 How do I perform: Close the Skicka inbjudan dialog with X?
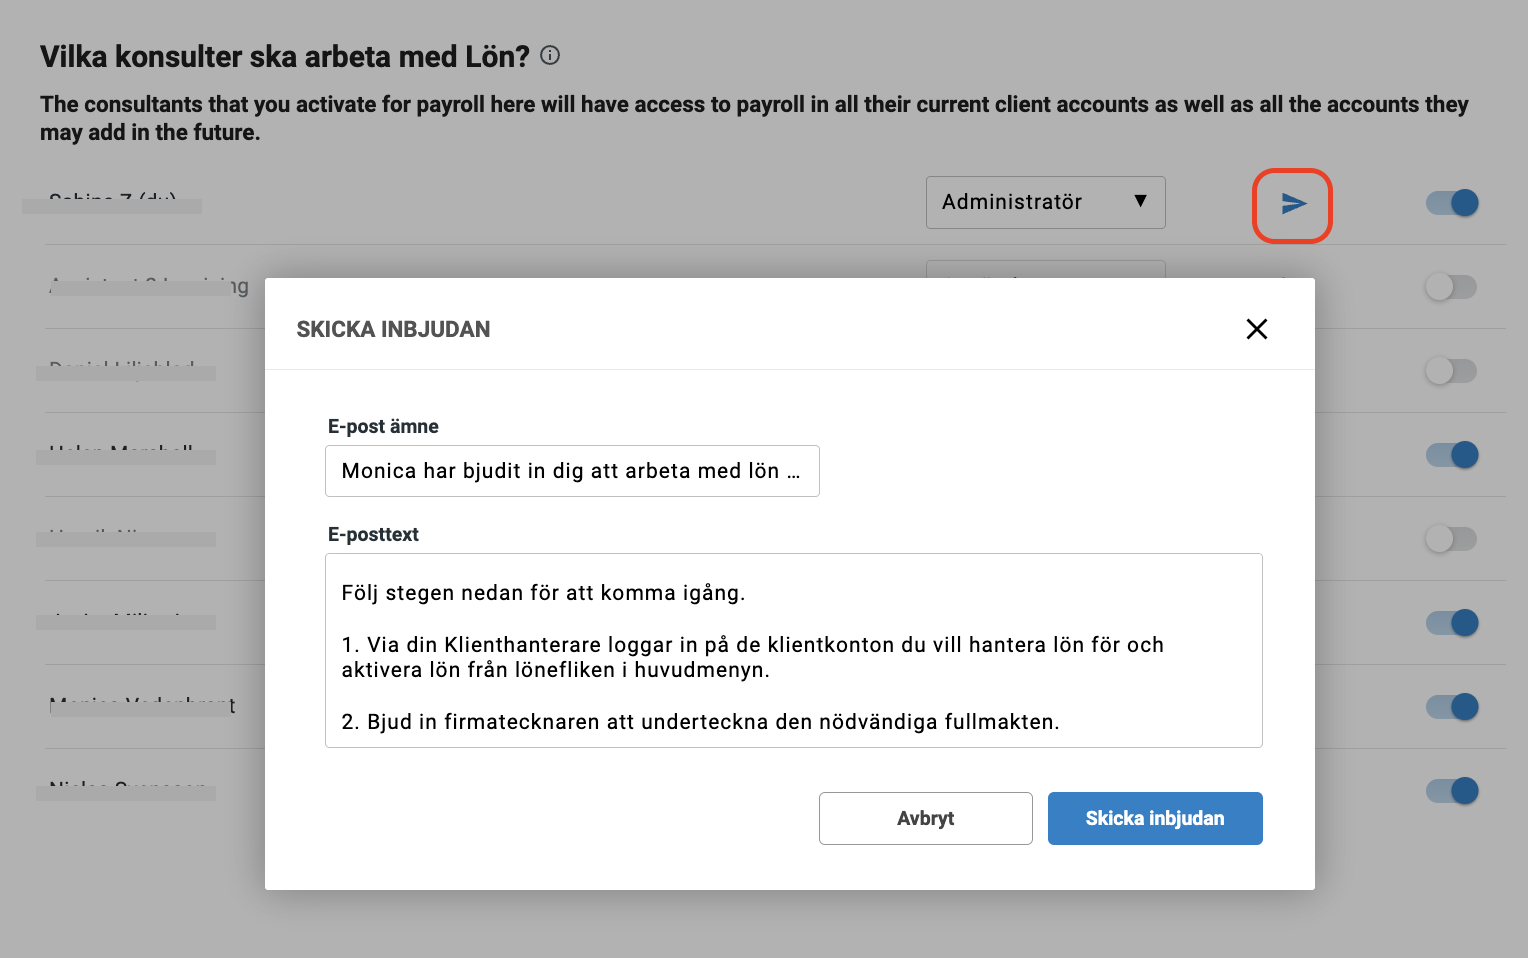coord(1257,329)
